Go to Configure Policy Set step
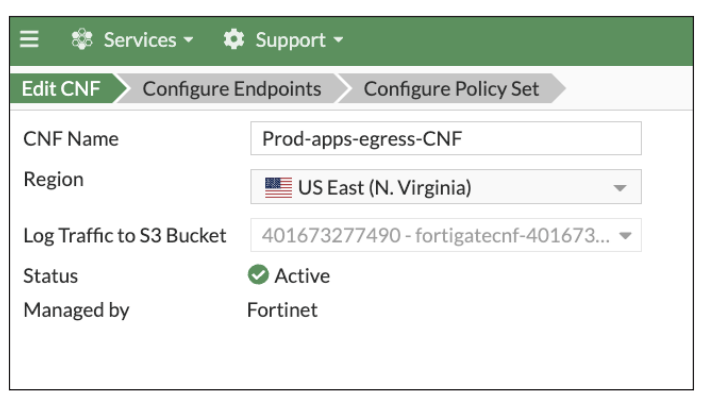Image resolution: width=706 pixels, height=398 pixels. 451,88
